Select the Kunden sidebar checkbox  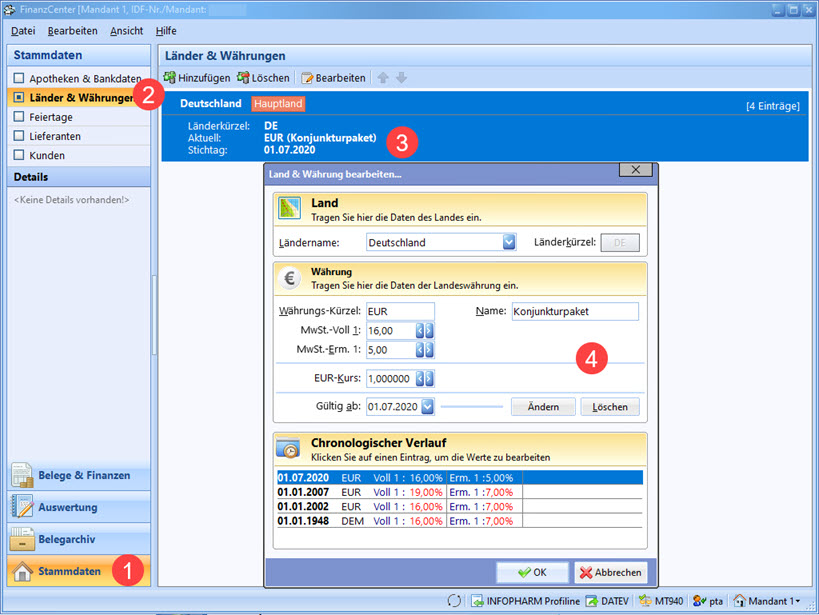pos(18,156)
